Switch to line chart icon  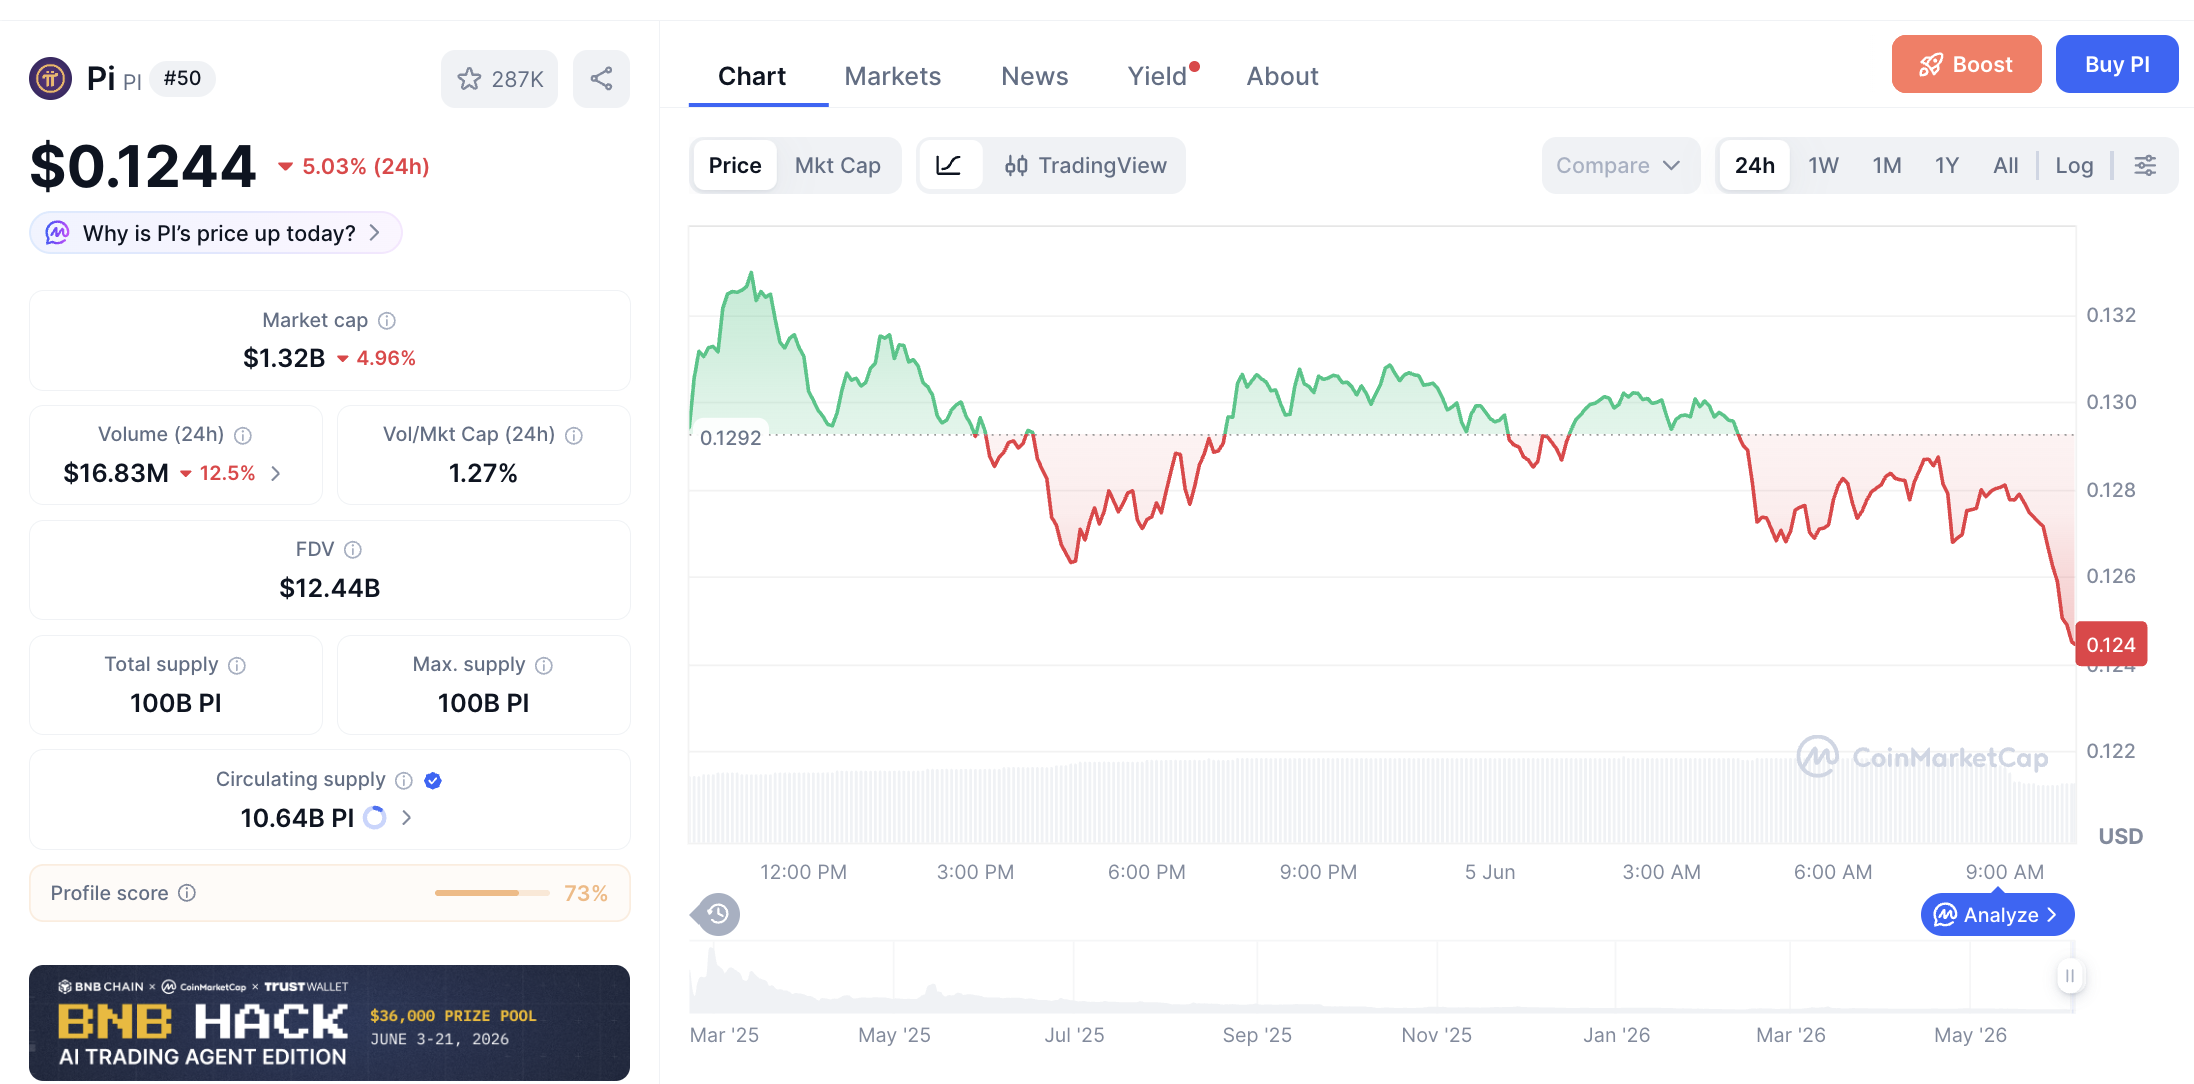click(x=949, y=165)
